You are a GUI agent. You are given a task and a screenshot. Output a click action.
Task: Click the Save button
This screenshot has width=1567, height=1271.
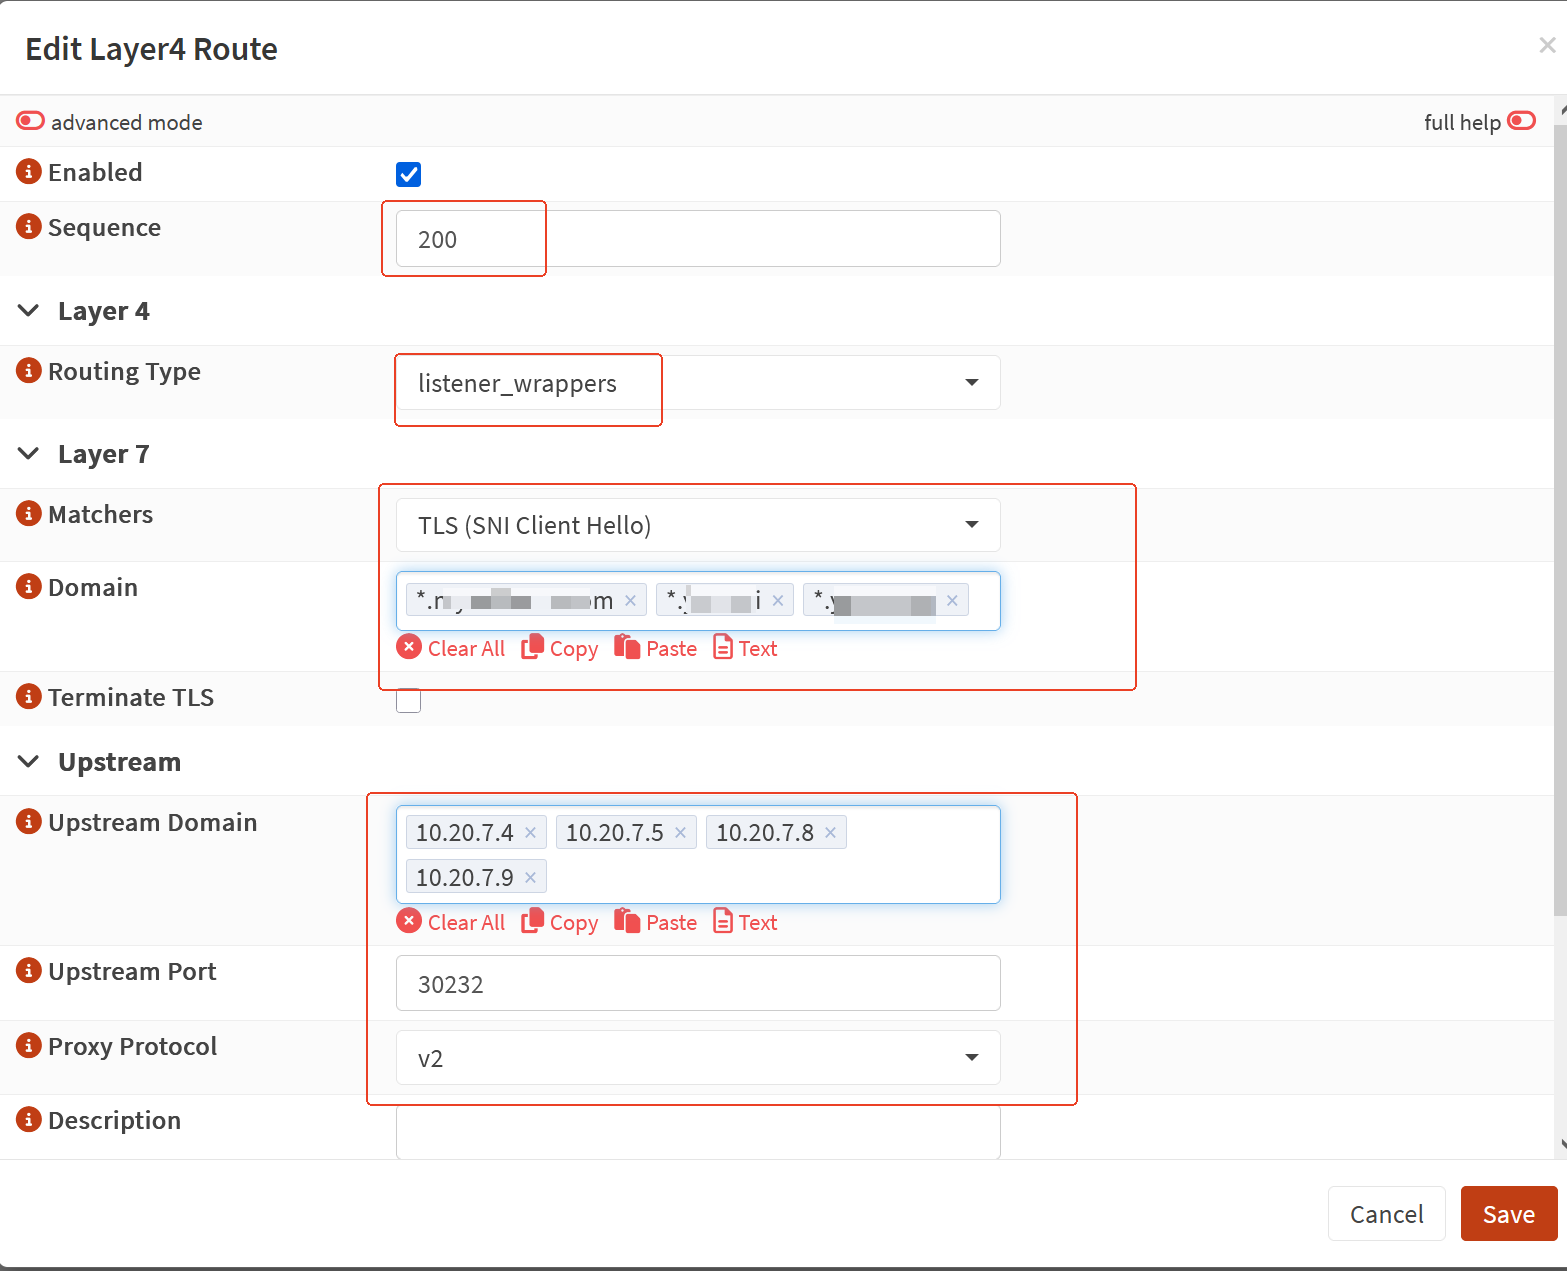pos(1508,1214)
